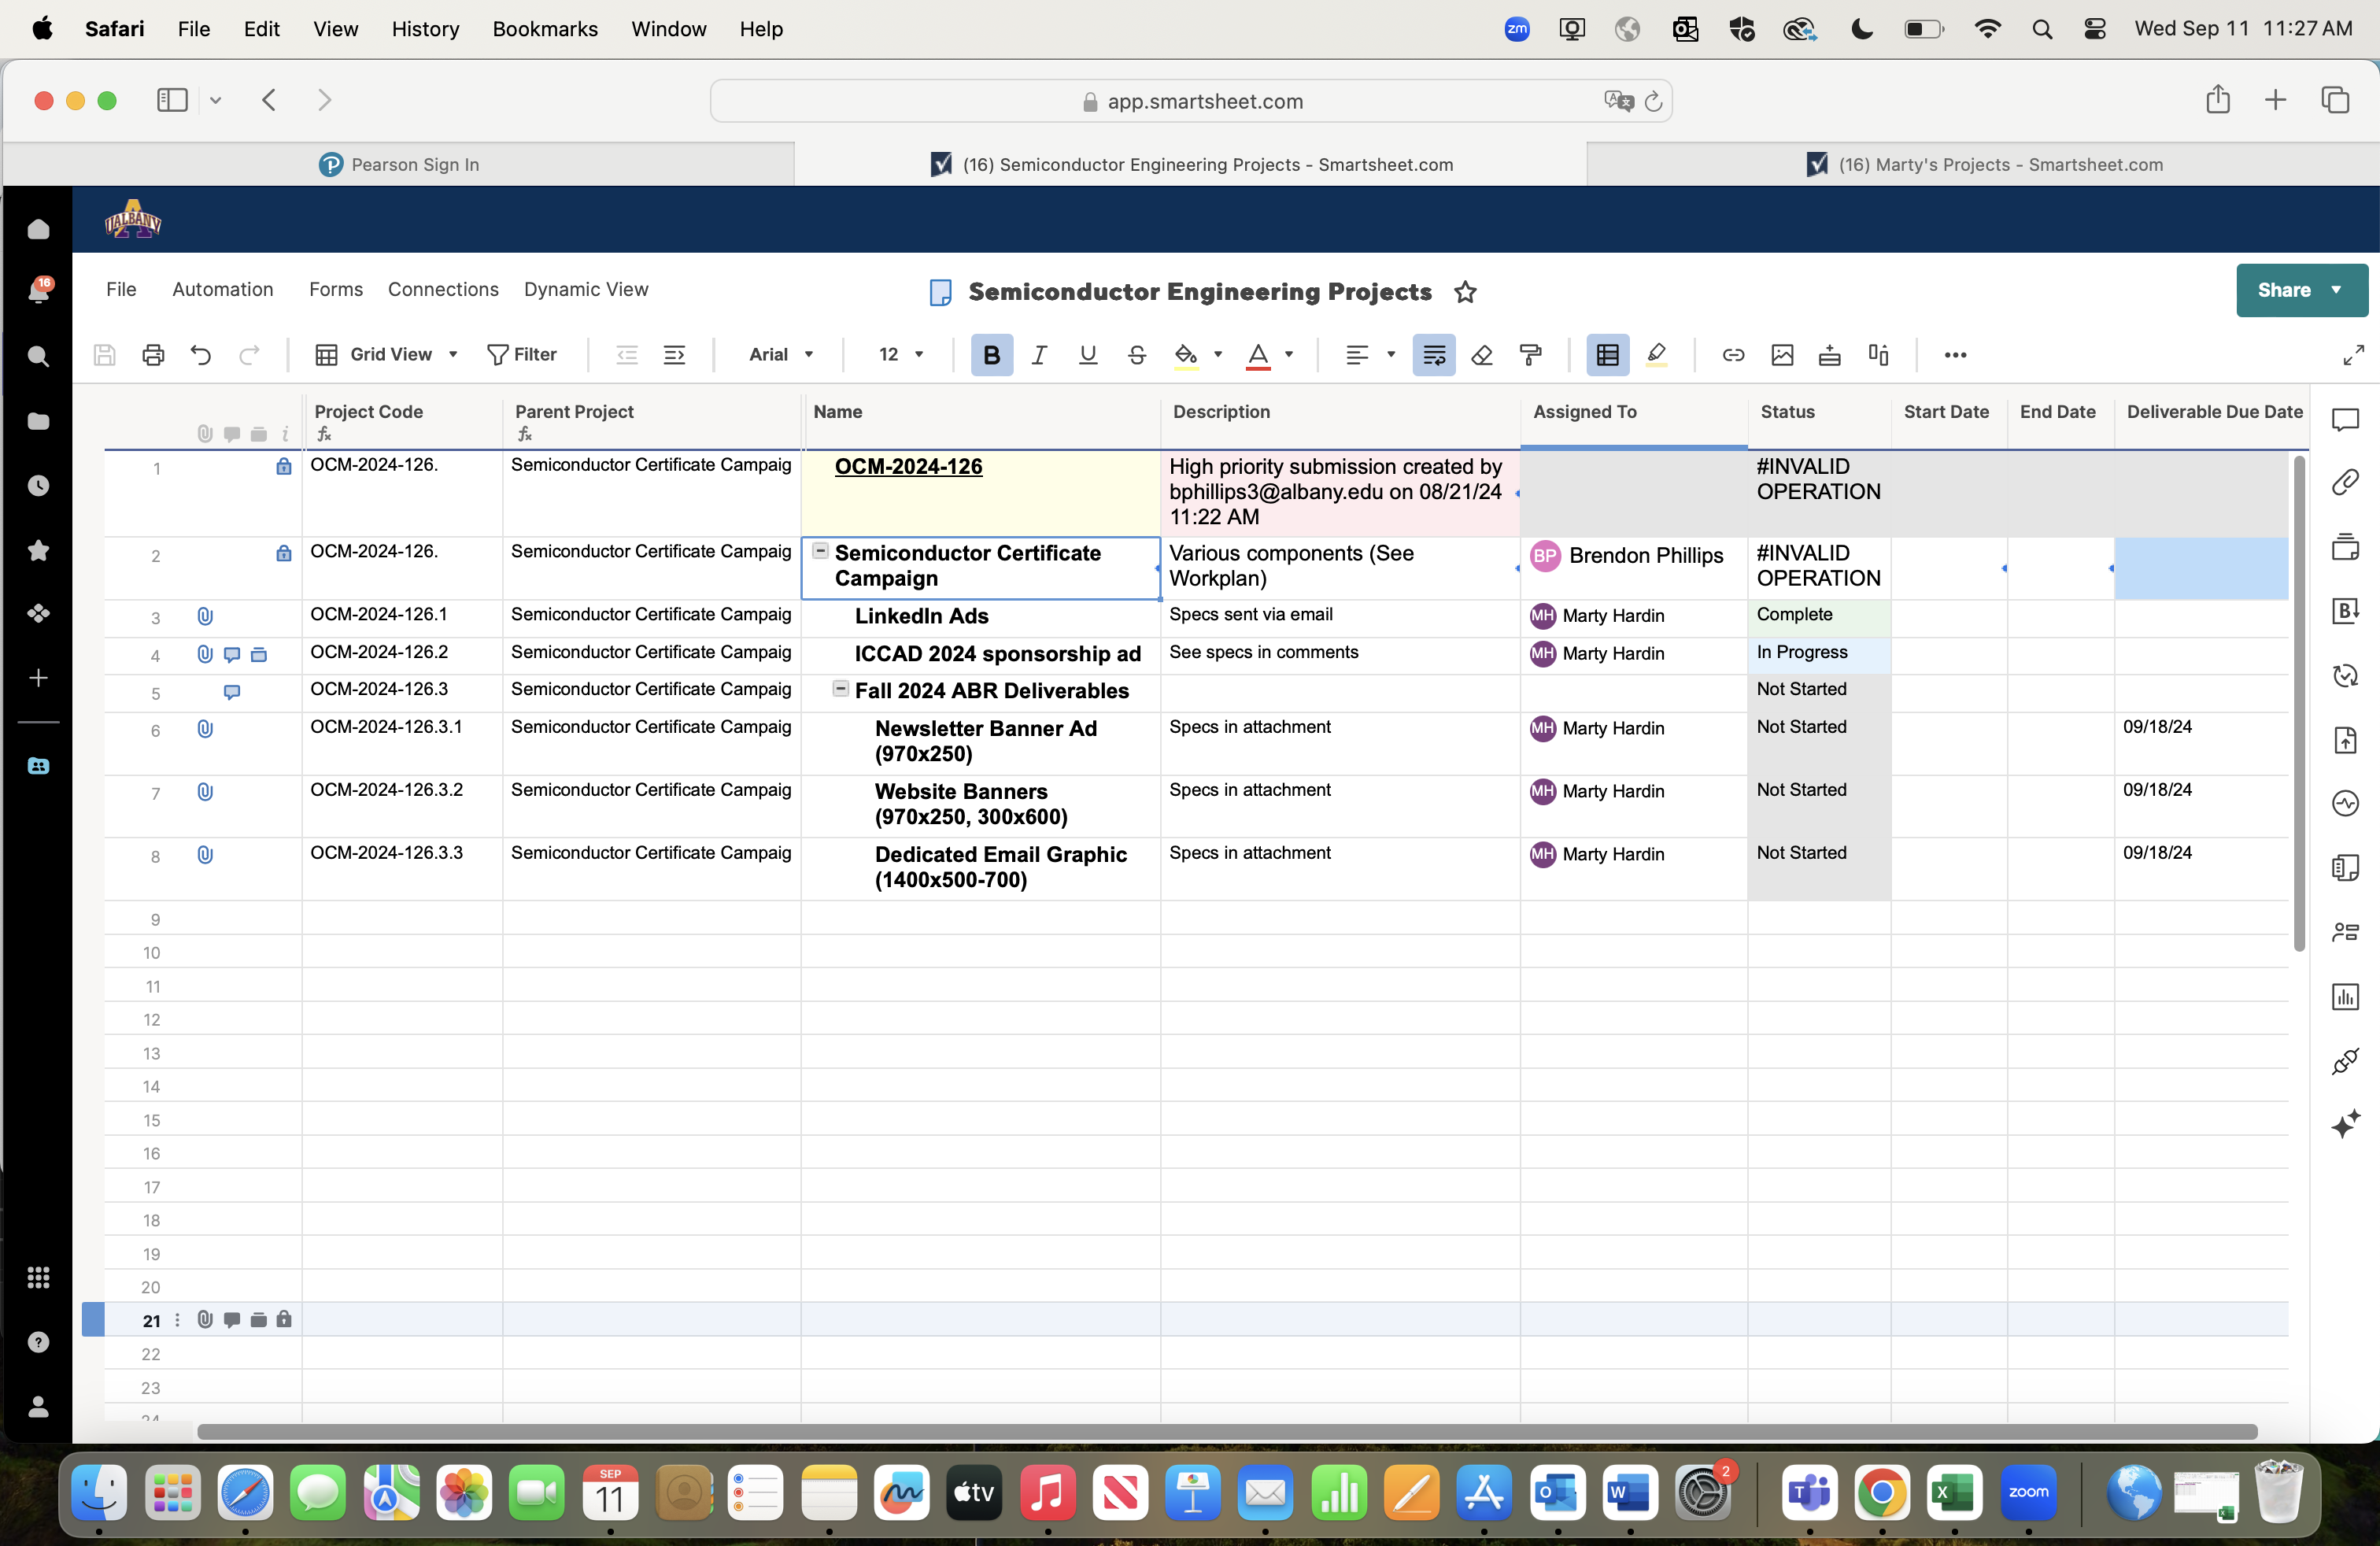
Task: Open the Forms menu
Action: click(336, 290)
